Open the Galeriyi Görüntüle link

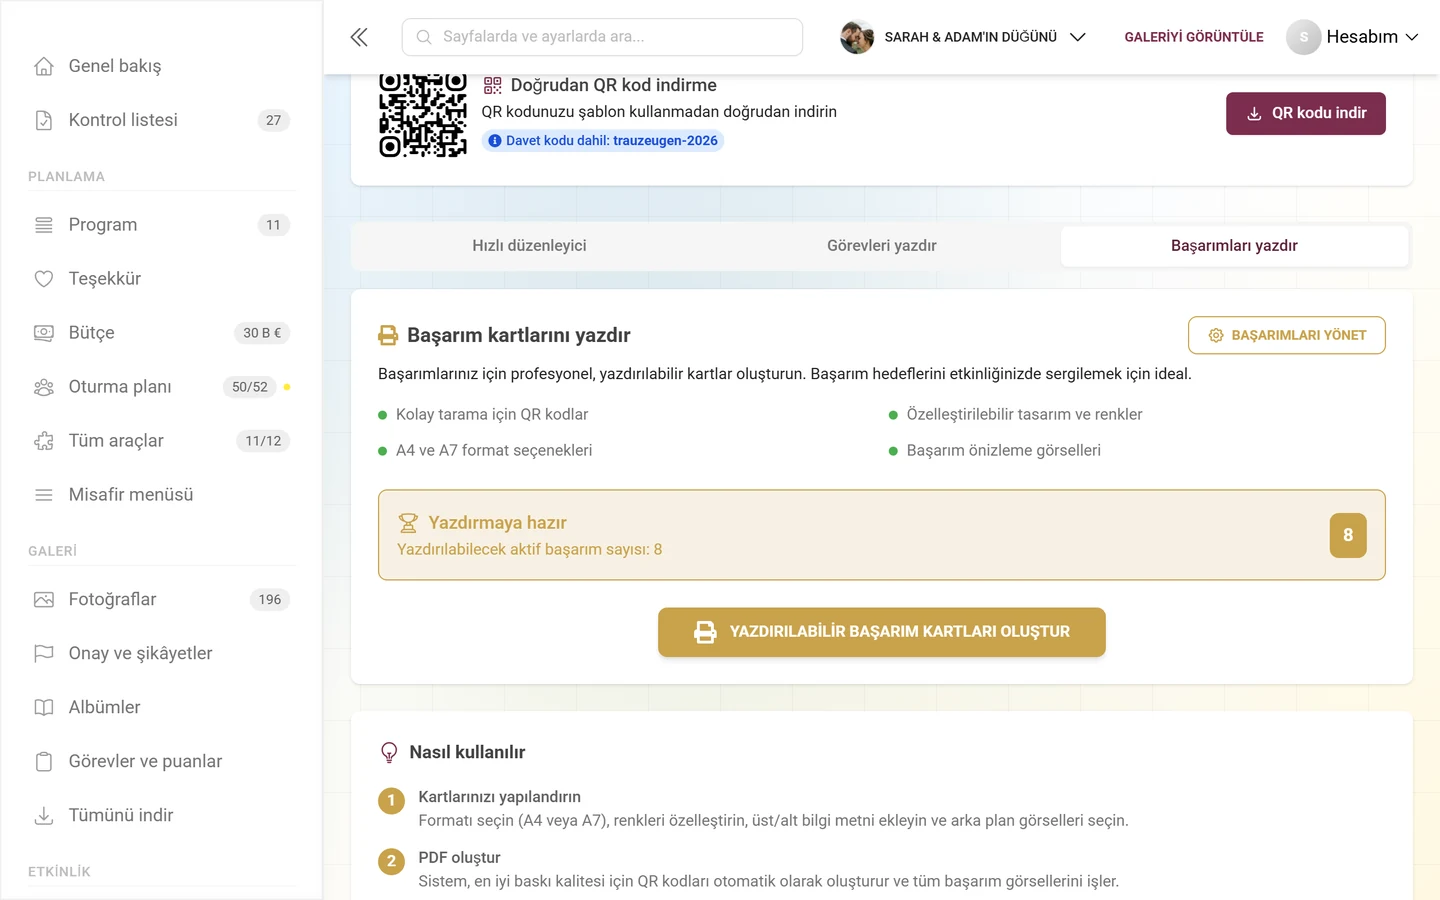[1194, 37]
